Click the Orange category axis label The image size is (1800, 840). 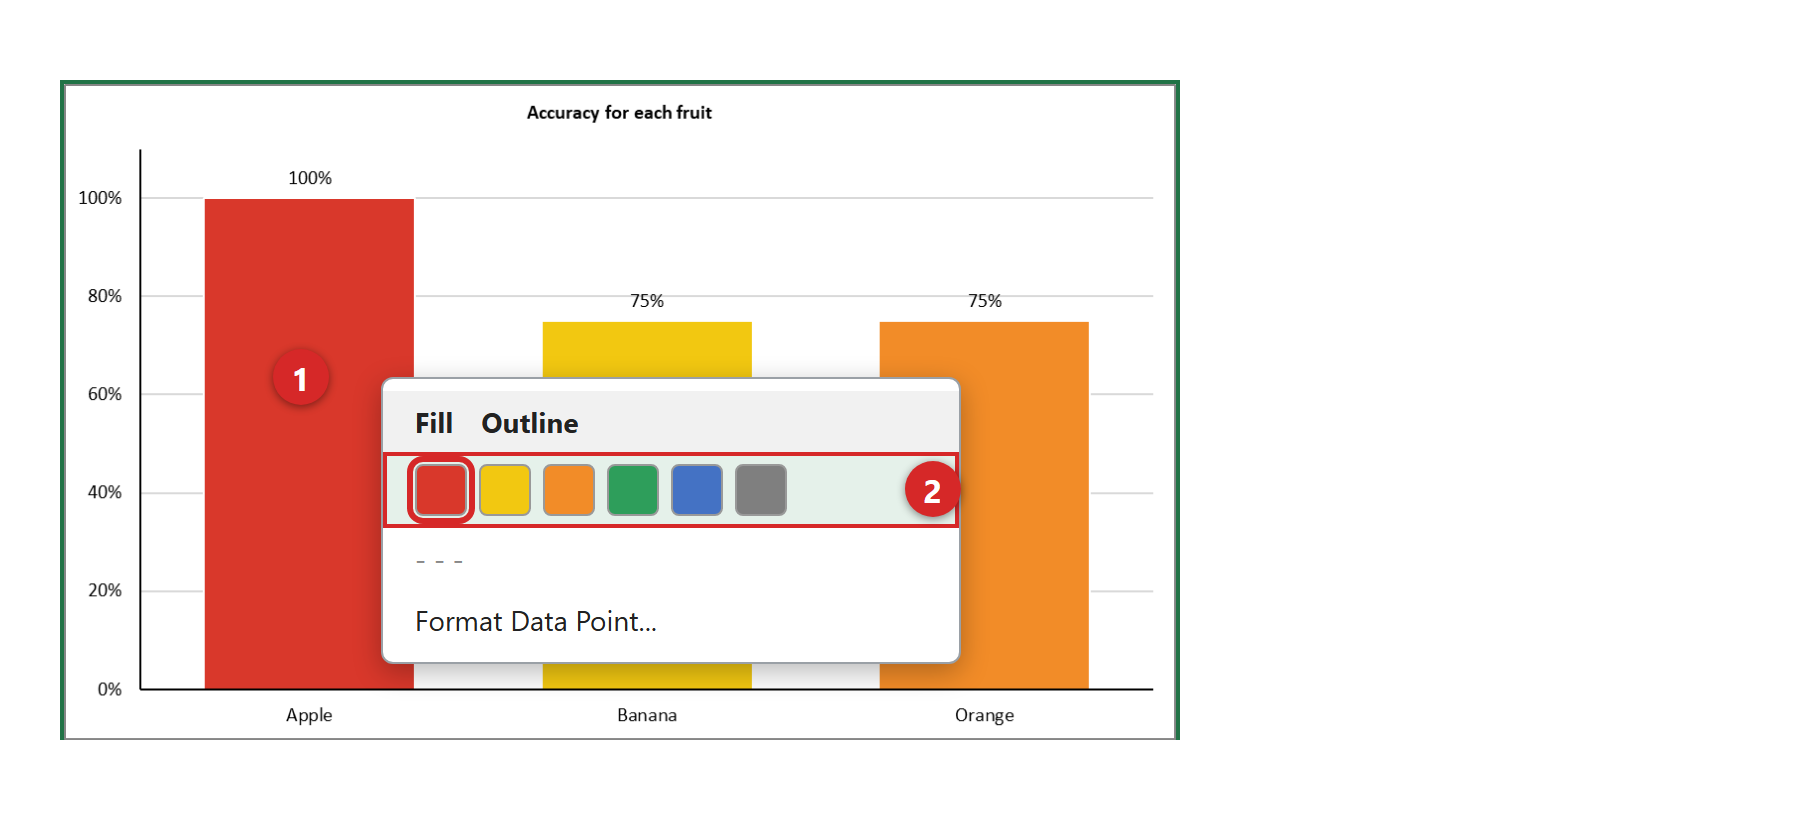pos(984,715)
